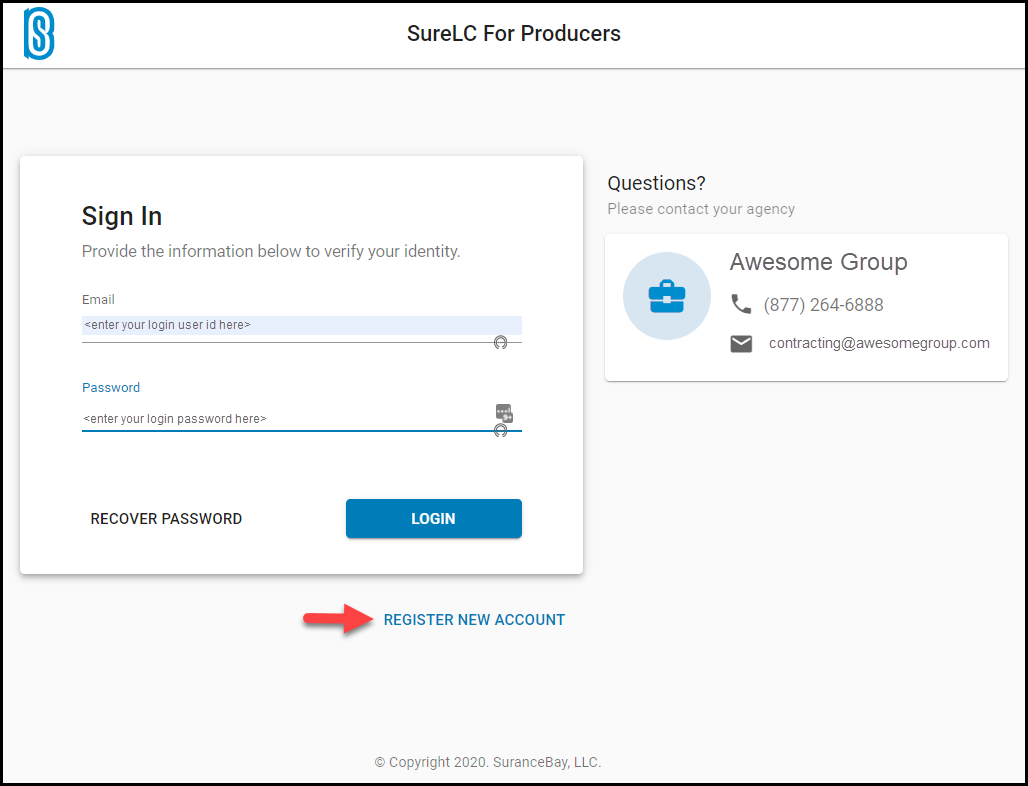The height and width of the screenshot is (786, 1028).
Task: Click 'Please contact your agency' text
Action: pos(701,209)
